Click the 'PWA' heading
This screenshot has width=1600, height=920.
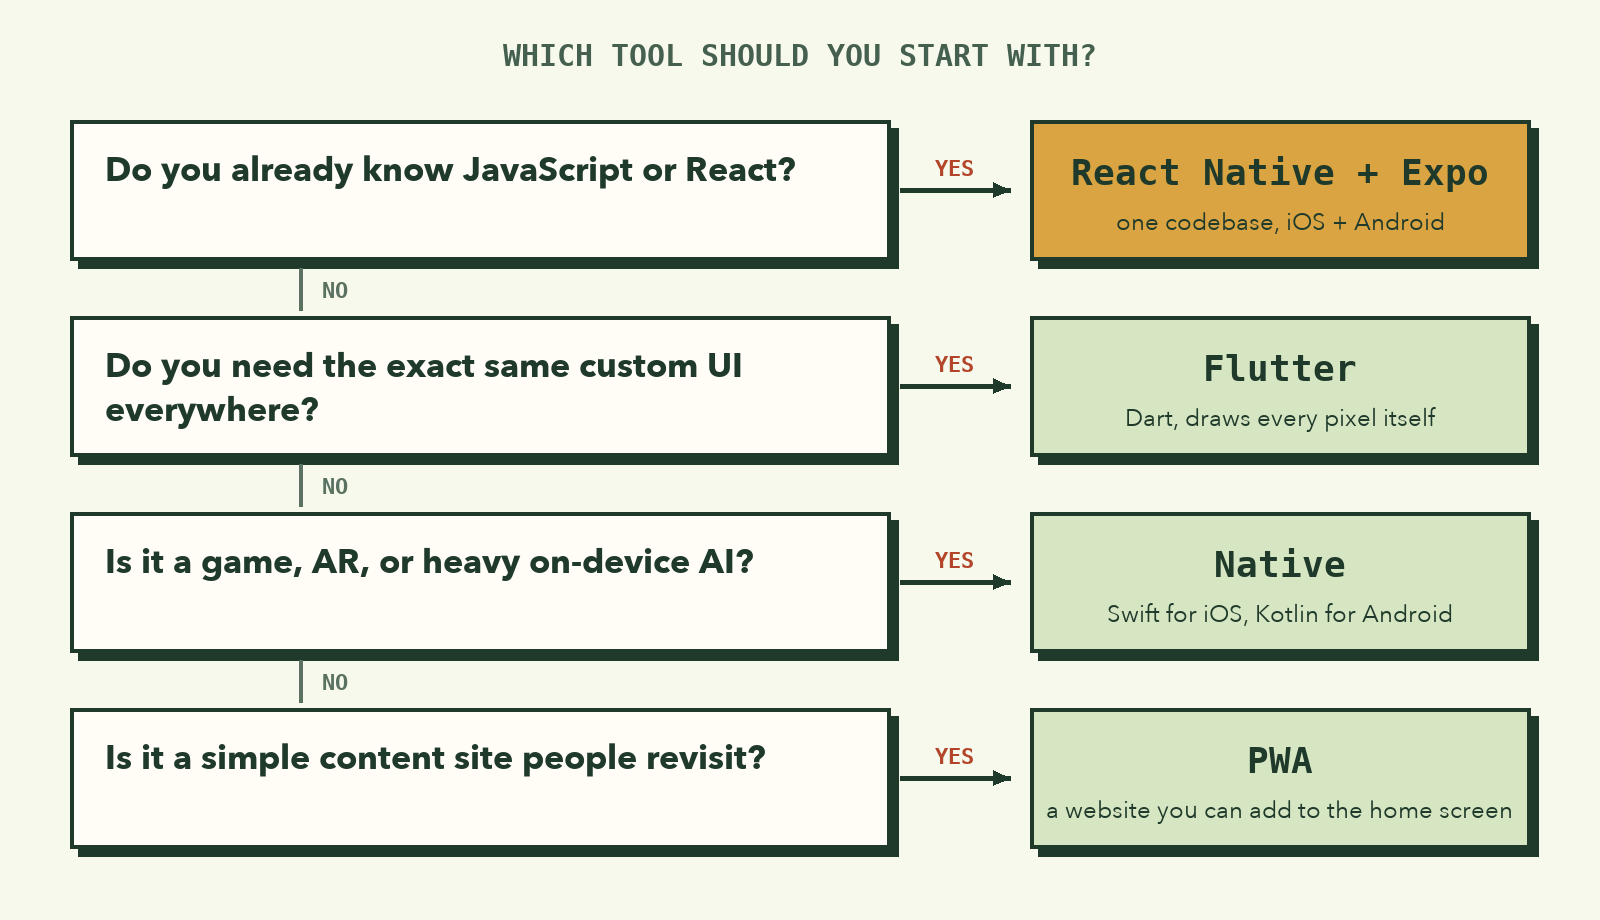click(1280, 761)
